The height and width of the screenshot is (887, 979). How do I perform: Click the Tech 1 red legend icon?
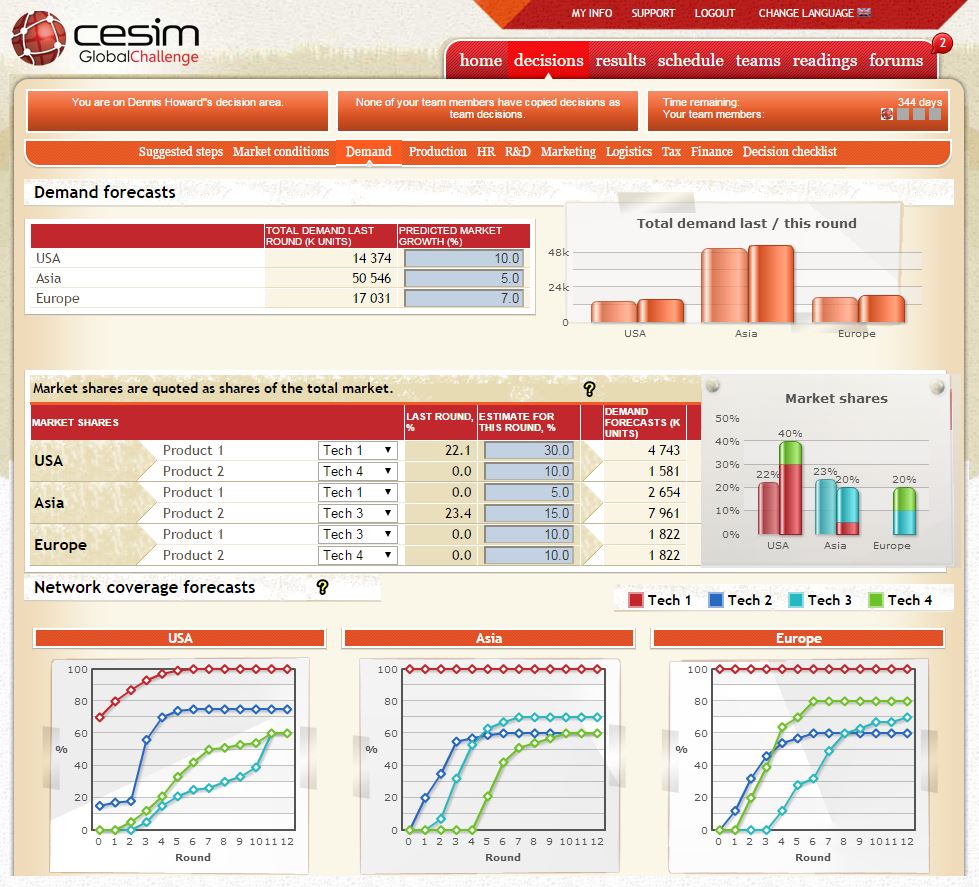pos(635,600)
